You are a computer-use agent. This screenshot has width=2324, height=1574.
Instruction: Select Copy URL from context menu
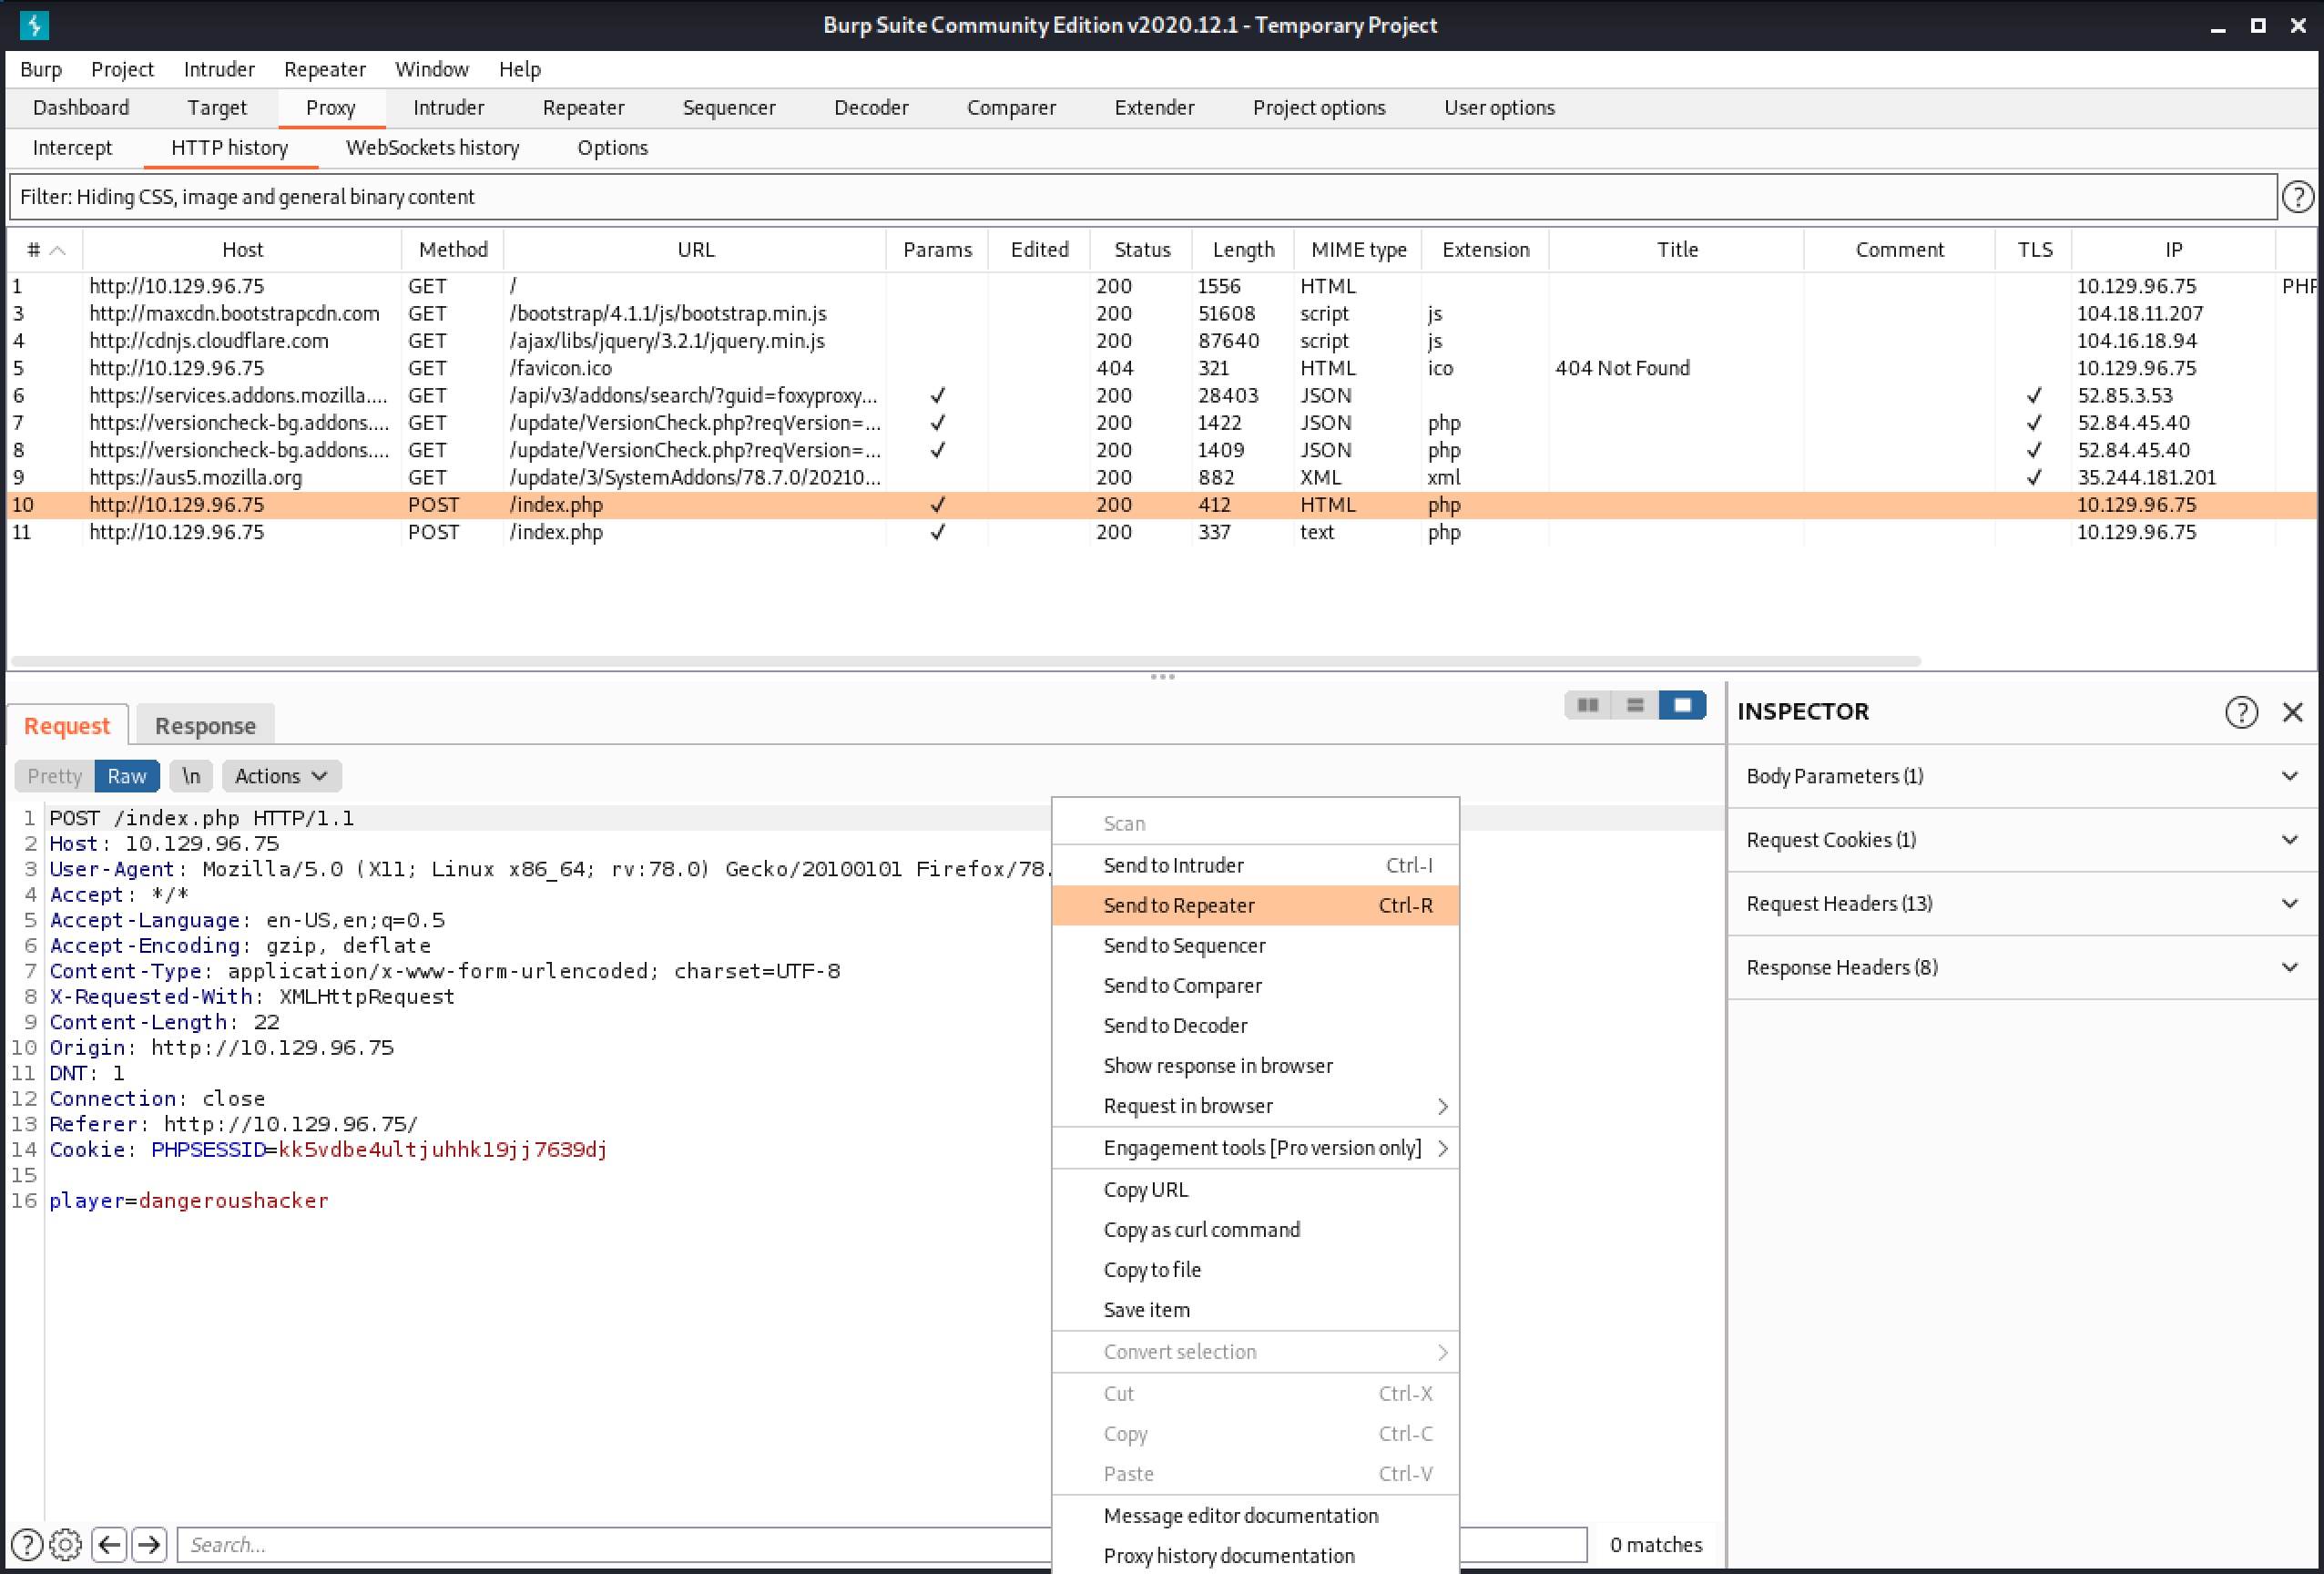[1256, 1190]
